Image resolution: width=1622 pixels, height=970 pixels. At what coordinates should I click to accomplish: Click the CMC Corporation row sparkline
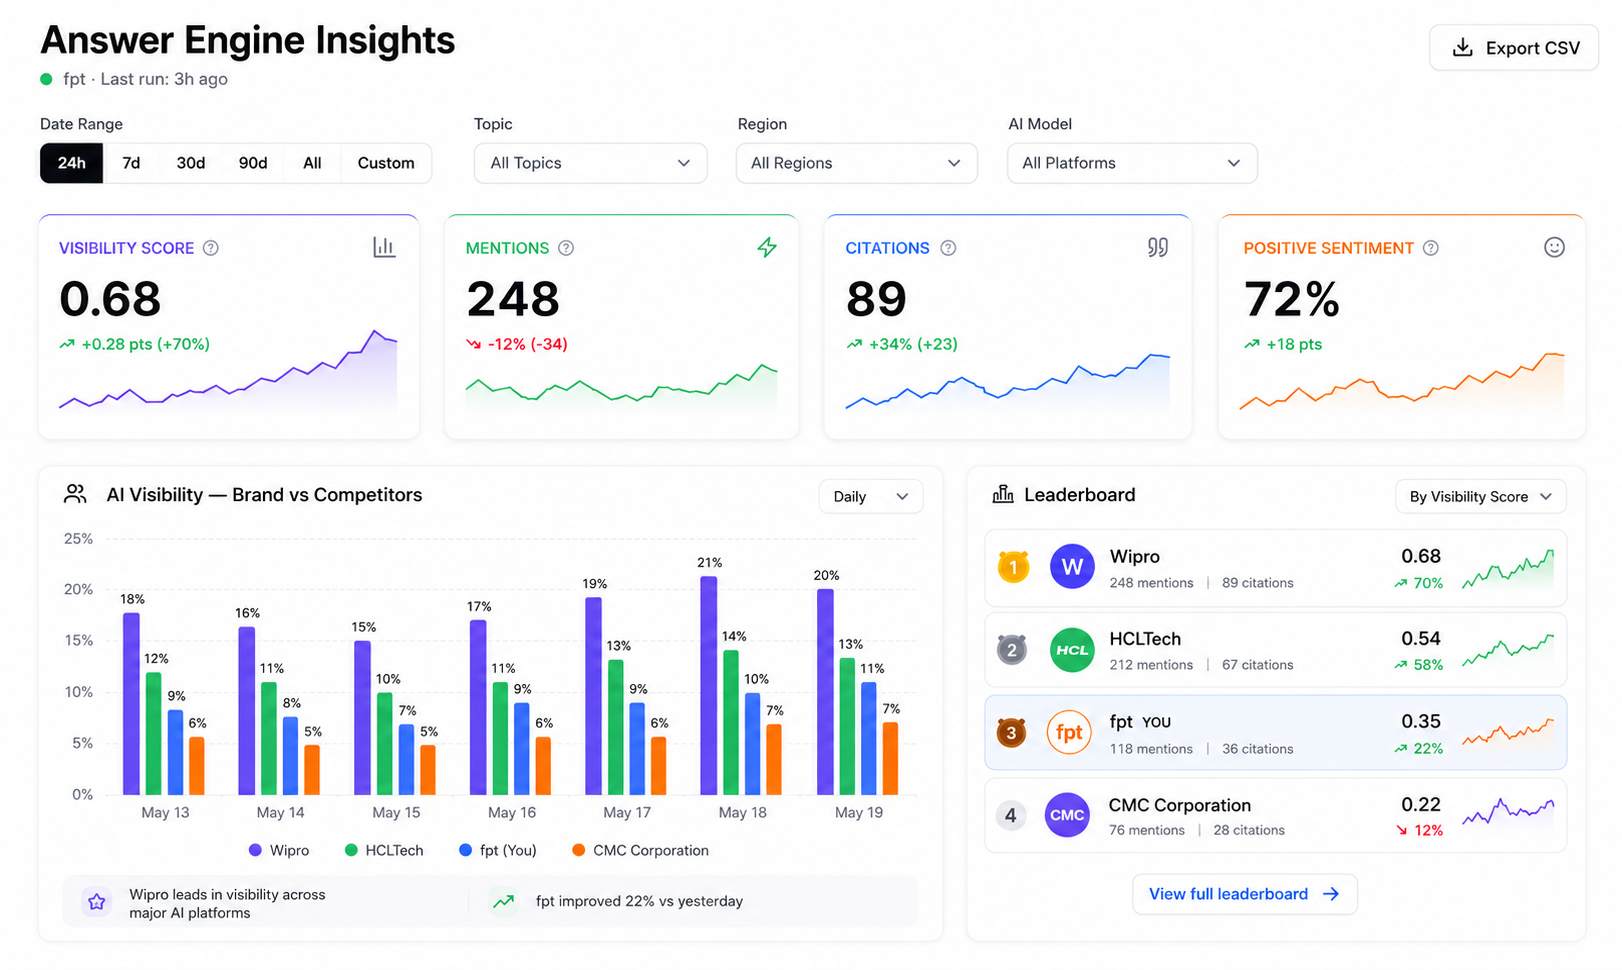click(x=1508, y=811)
